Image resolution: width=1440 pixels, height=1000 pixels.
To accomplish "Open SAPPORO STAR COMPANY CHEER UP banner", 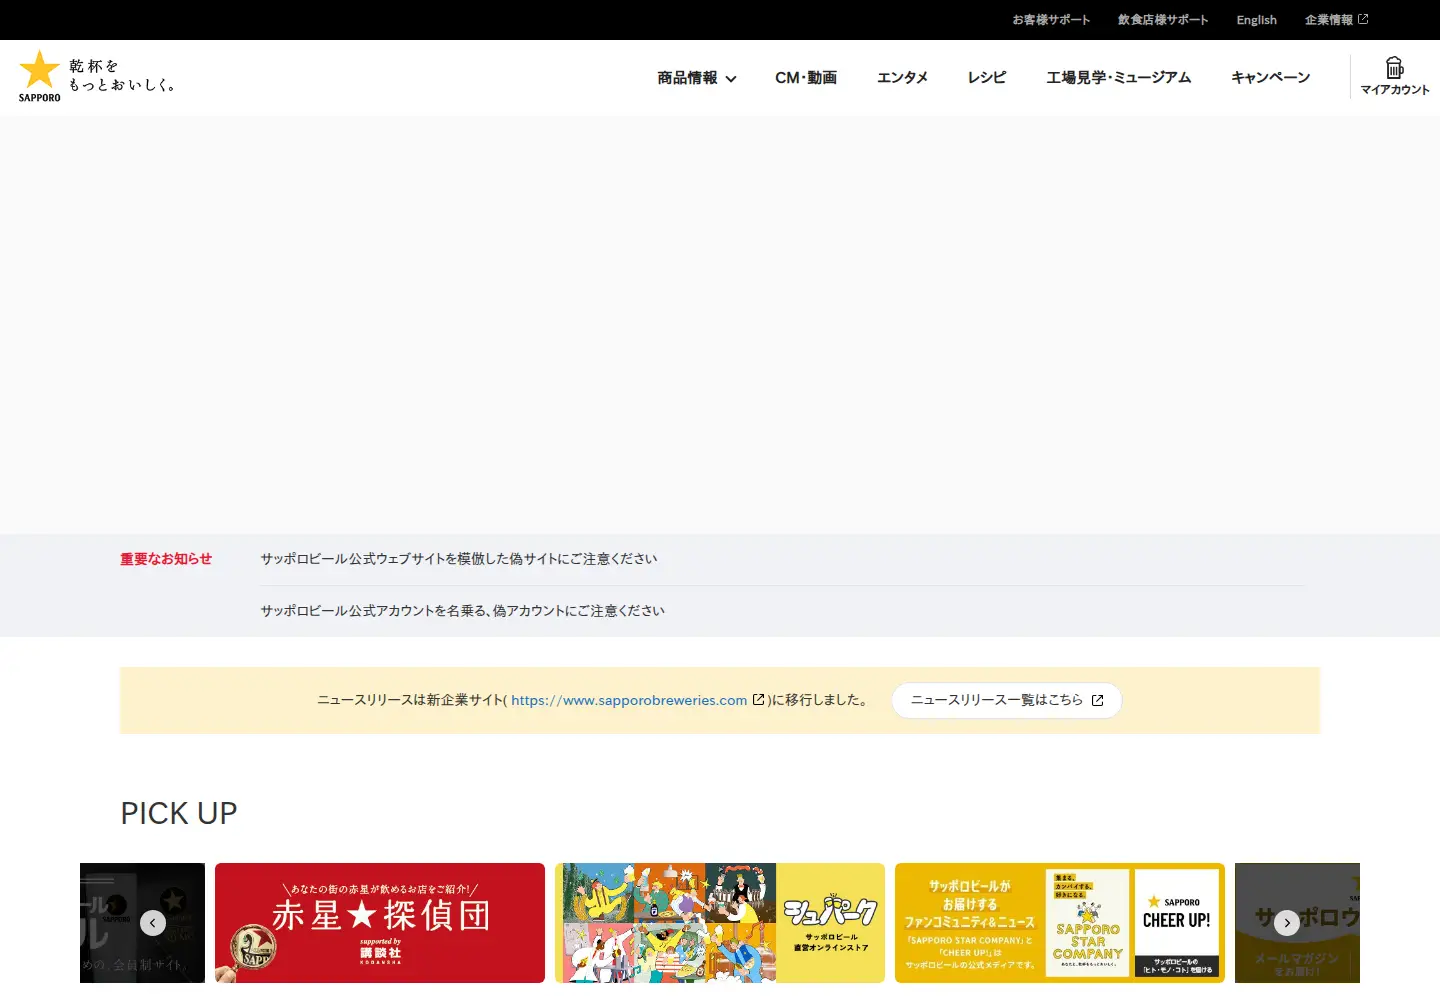I will 1060,923.
